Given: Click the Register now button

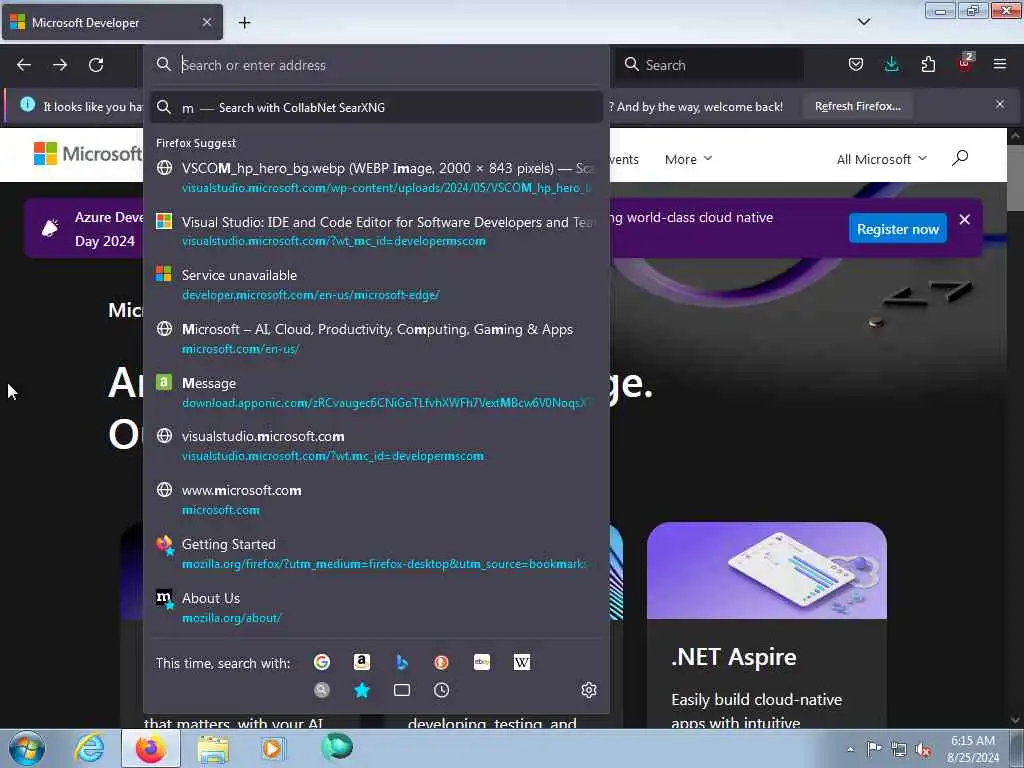Looking at the screenshot, I should [x=897, y=229].
